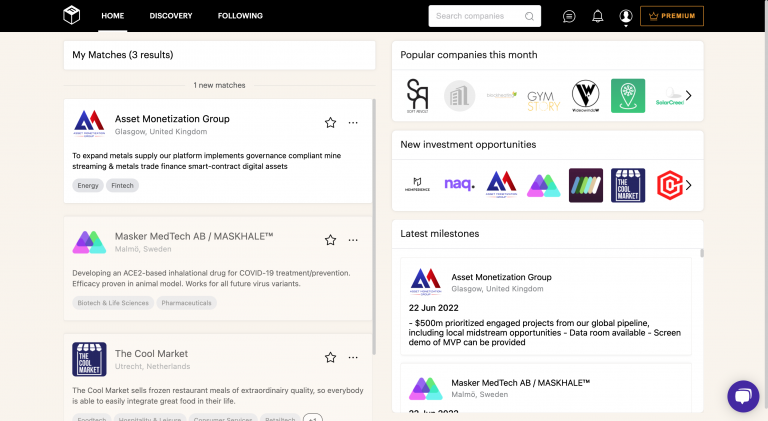Open the VW circular logo company
Image resolution: width=768 pixels, height=421 pixels.
click(x=586, y=95)
